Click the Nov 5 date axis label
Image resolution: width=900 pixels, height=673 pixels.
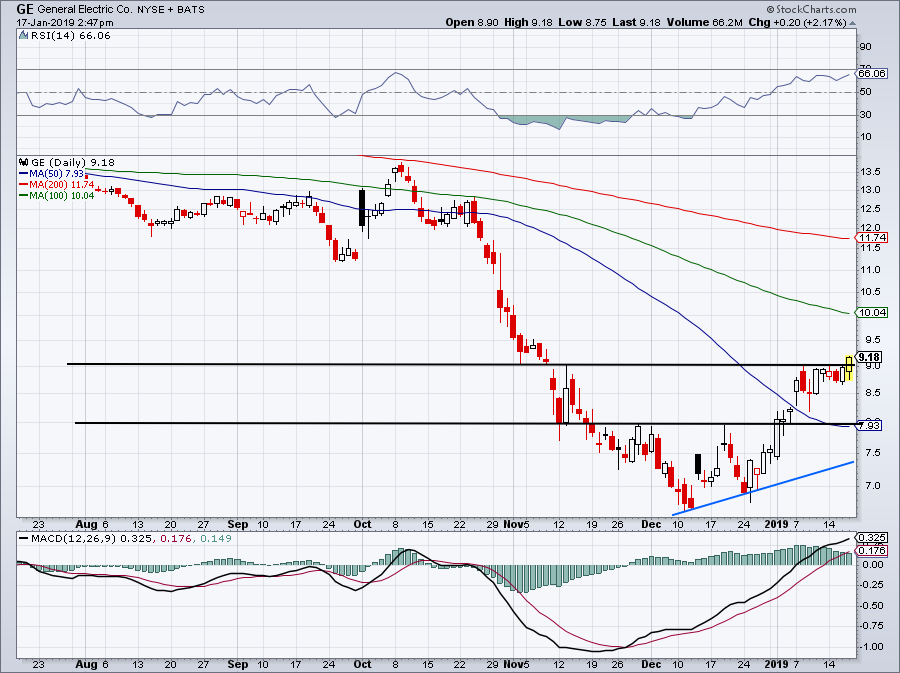coord(516,523)
